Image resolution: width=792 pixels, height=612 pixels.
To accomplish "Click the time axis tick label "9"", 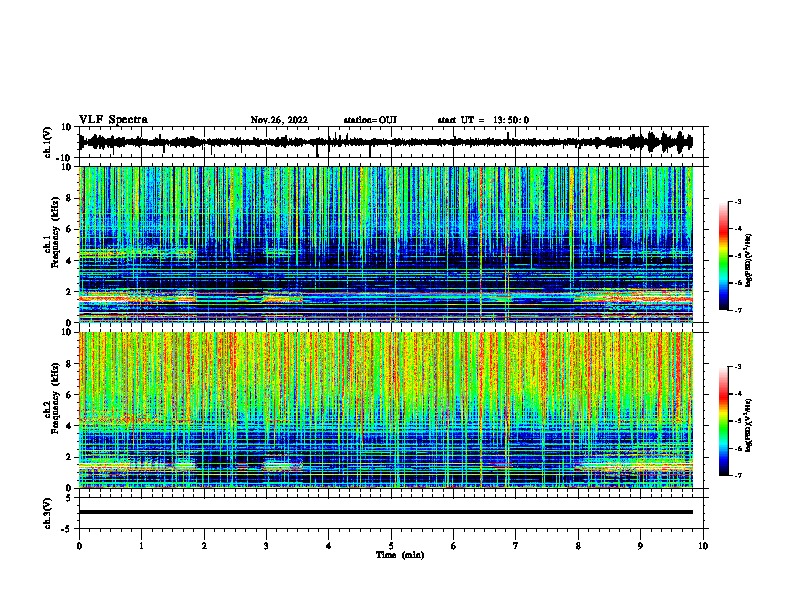I will pyautogui.click(x=640, y=546).
